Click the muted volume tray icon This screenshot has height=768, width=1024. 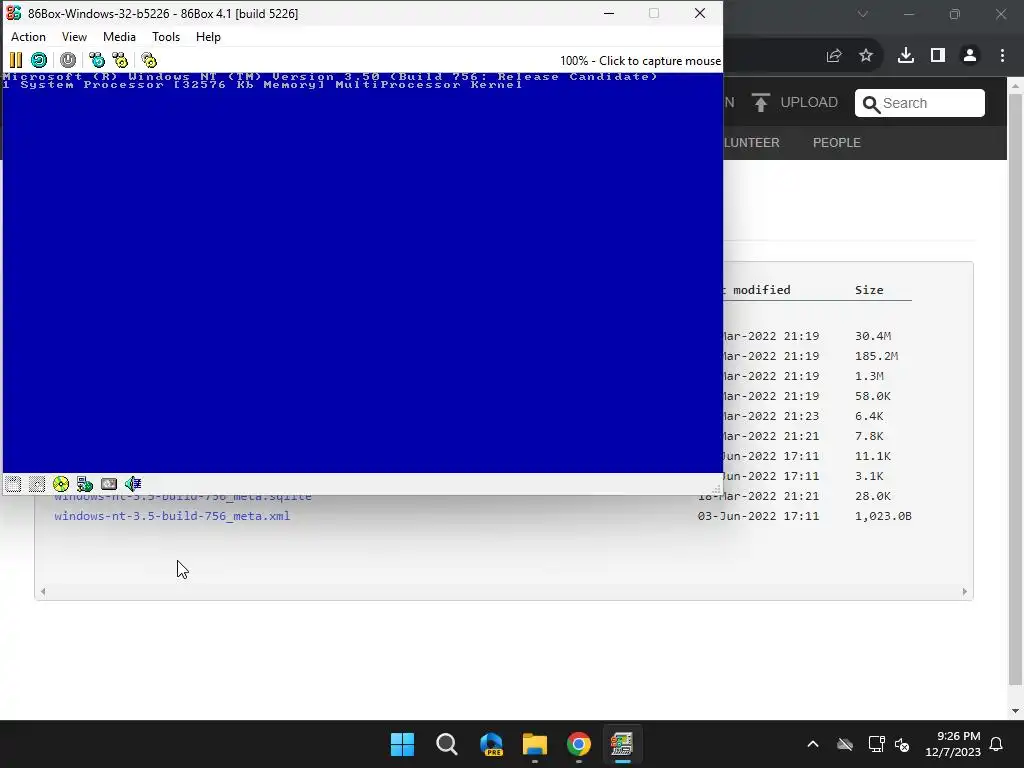tap(903, 744)
